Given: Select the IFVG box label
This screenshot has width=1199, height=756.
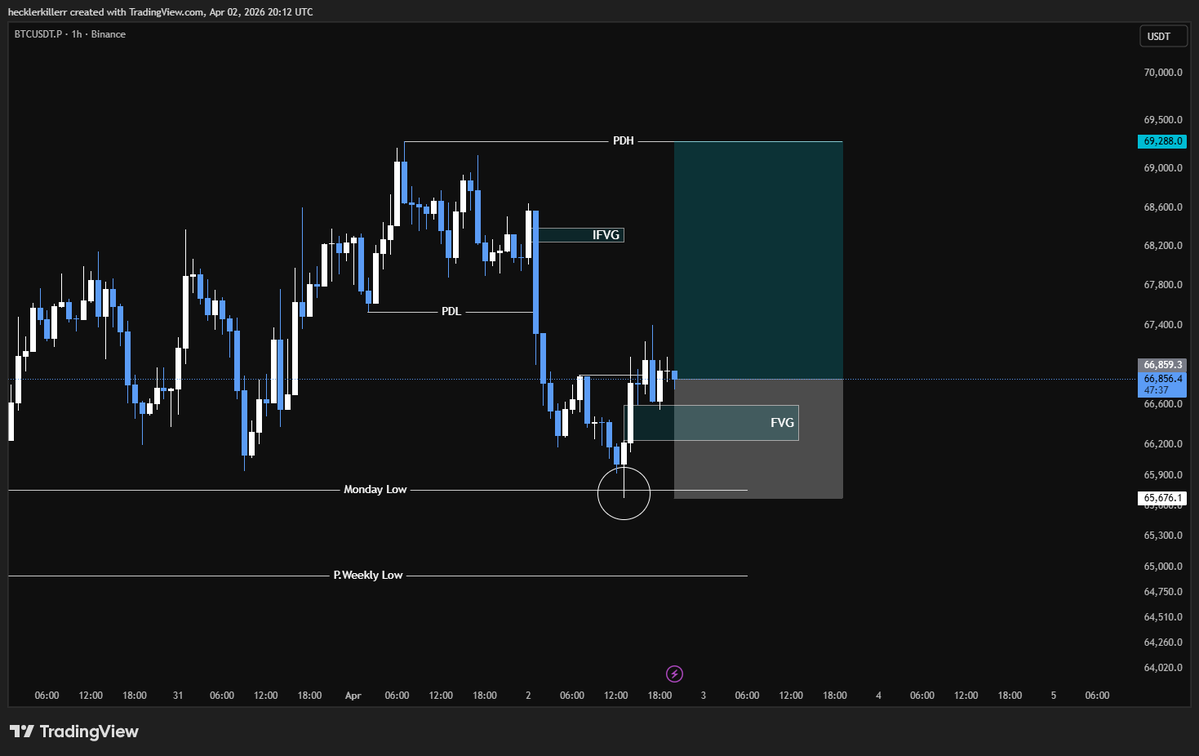Looking at the screenshot, I should click(x=606, y=235).
